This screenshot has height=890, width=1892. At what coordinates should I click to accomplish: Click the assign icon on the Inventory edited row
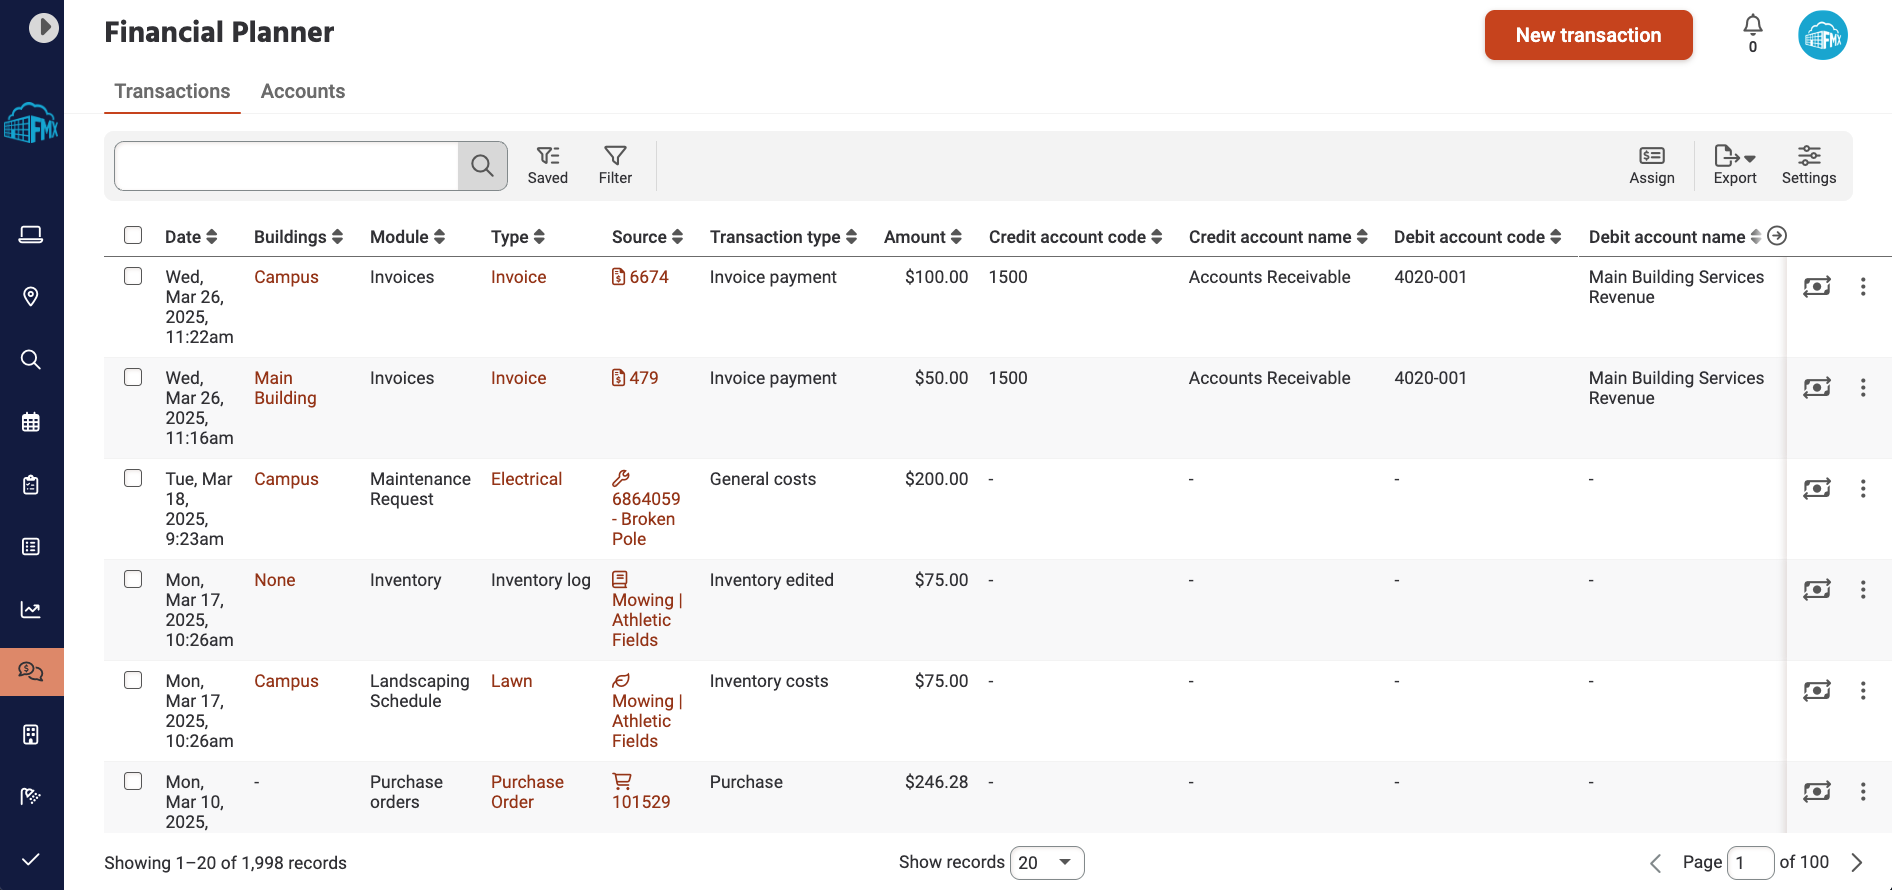click(1817, 590)
